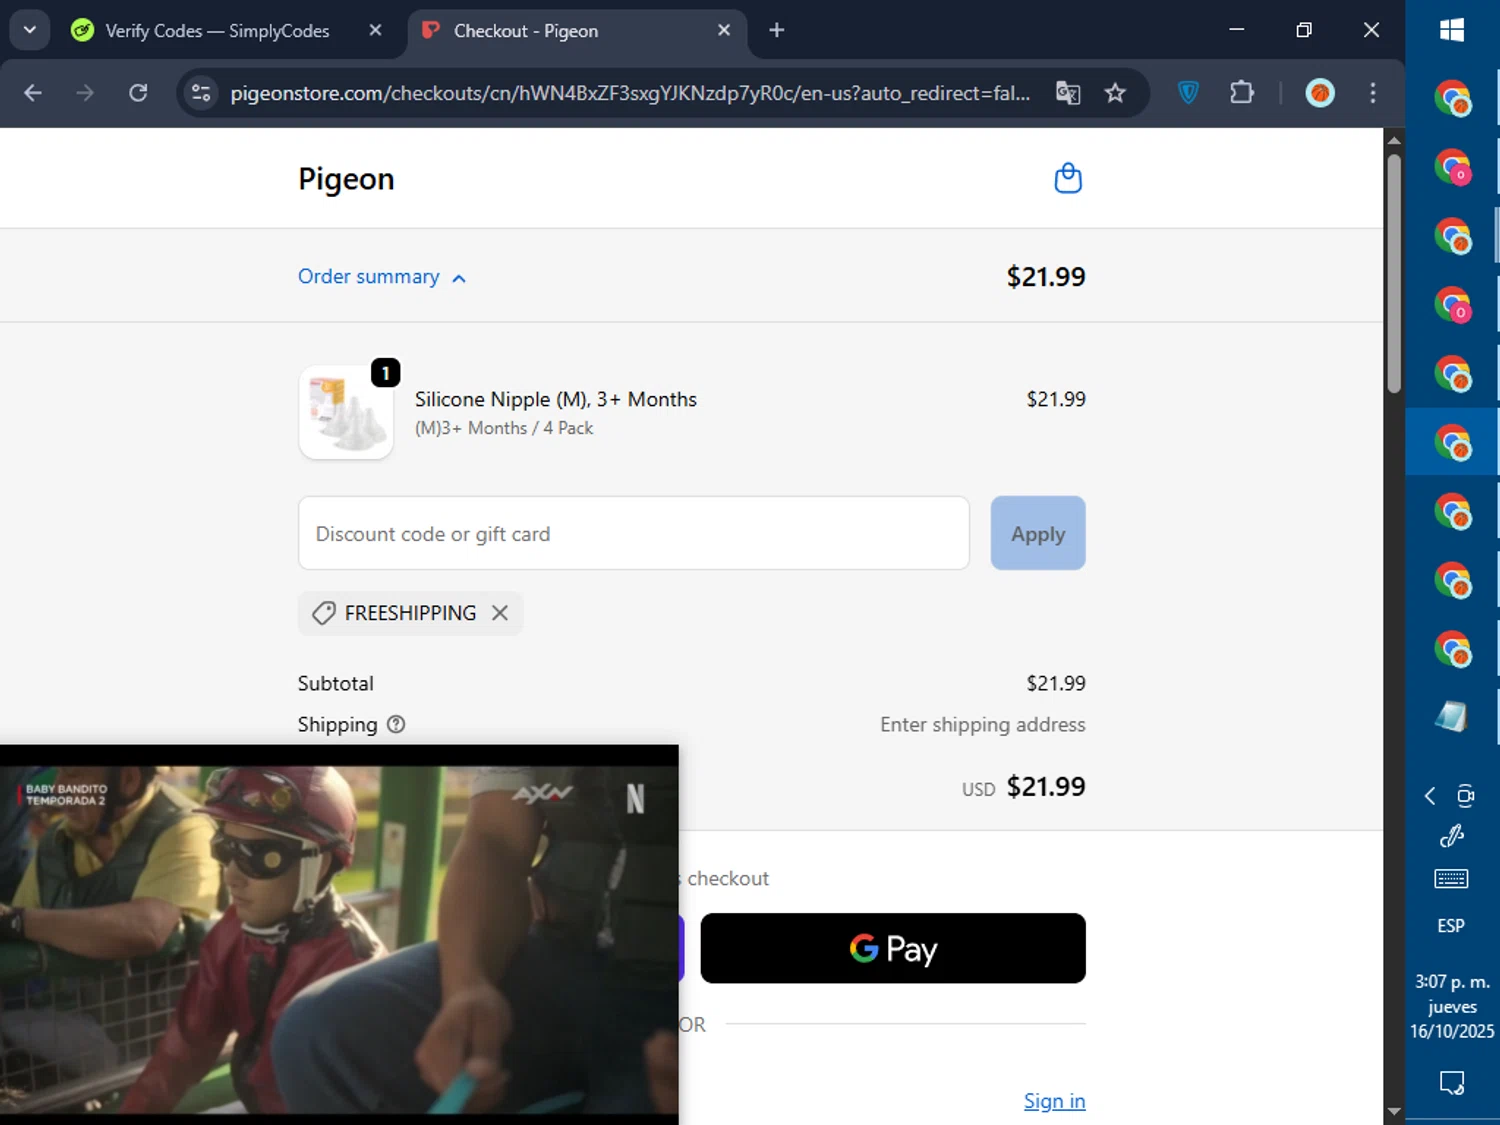This screenshot has height=1125, width=1500.
Task: Close the Checkout - Pigeon tab
Action: [724, 30]
